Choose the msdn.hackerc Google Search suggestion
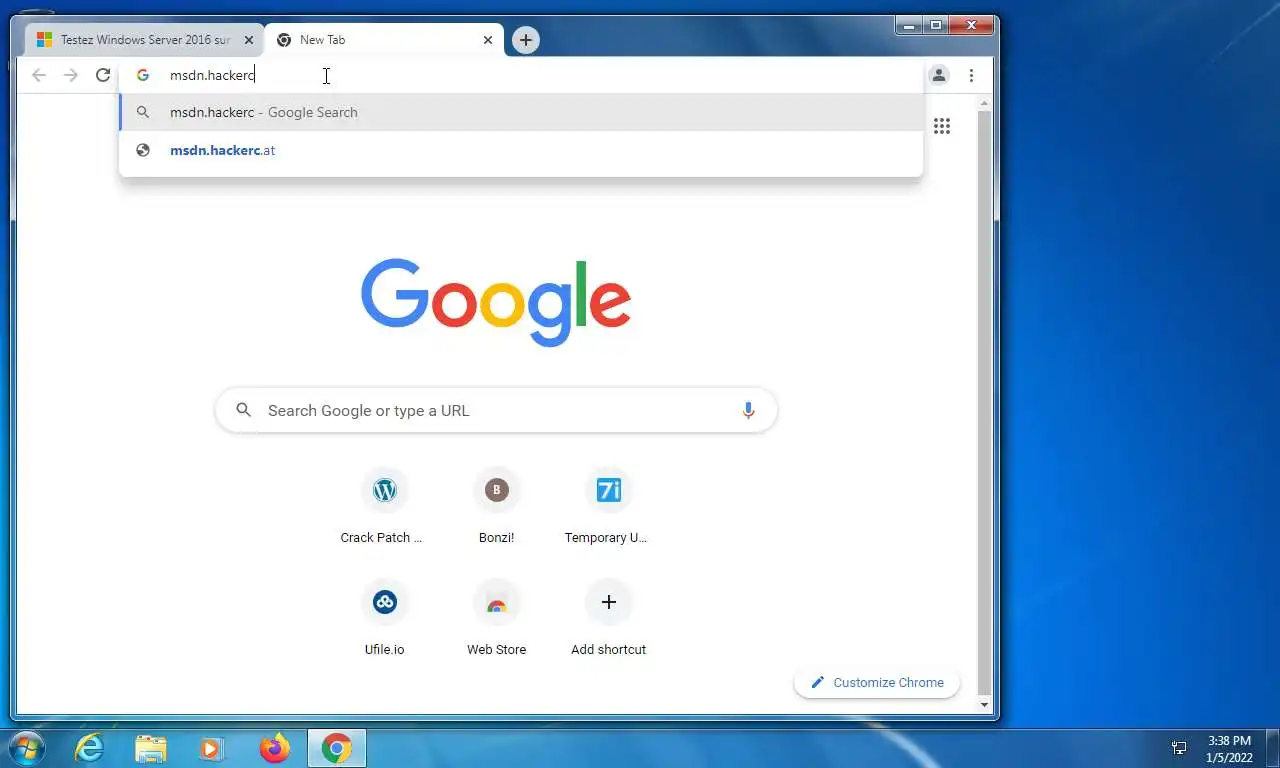Image resolution: width=1280 pixels, height=768 pixels. click(x=520, y=112)
